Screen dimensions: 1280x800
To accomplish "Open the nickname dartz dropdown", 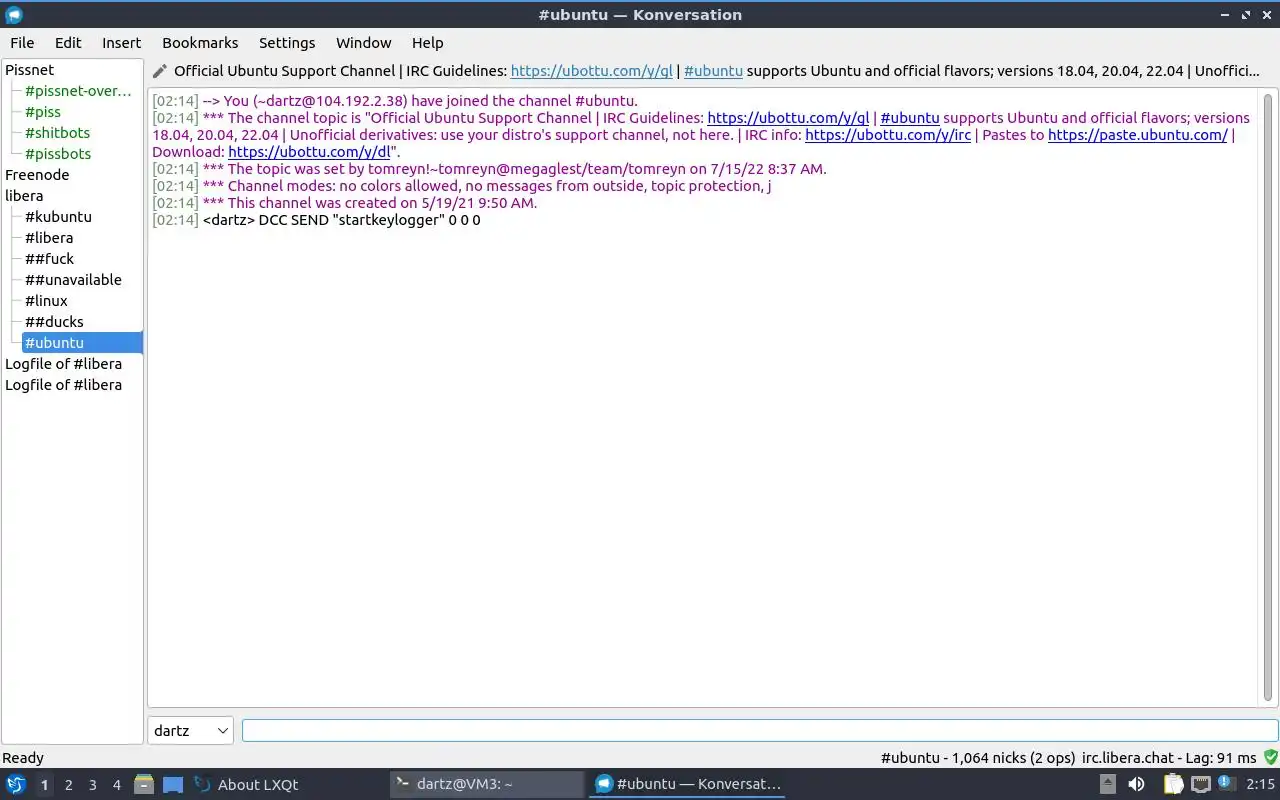I will [x=190, y=730].
